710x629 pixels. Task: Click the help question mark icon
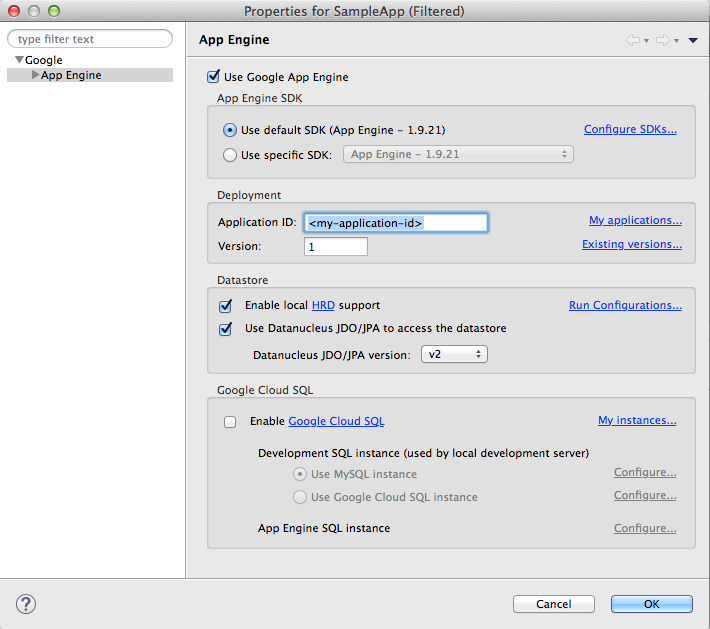click(26, 604)
